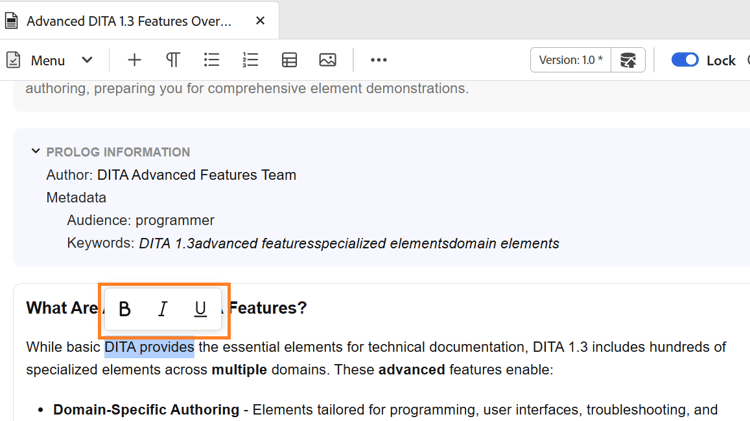The image size is (750, 421).
Task: Click the bold word 'multiple' in the paragraph
Action: coord(239,370)
